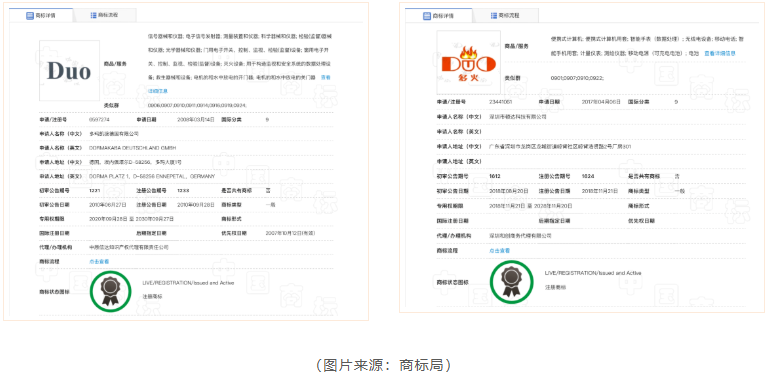Click 点击查看 link in 多火 panel's 商标流程 row

[500, 250]
